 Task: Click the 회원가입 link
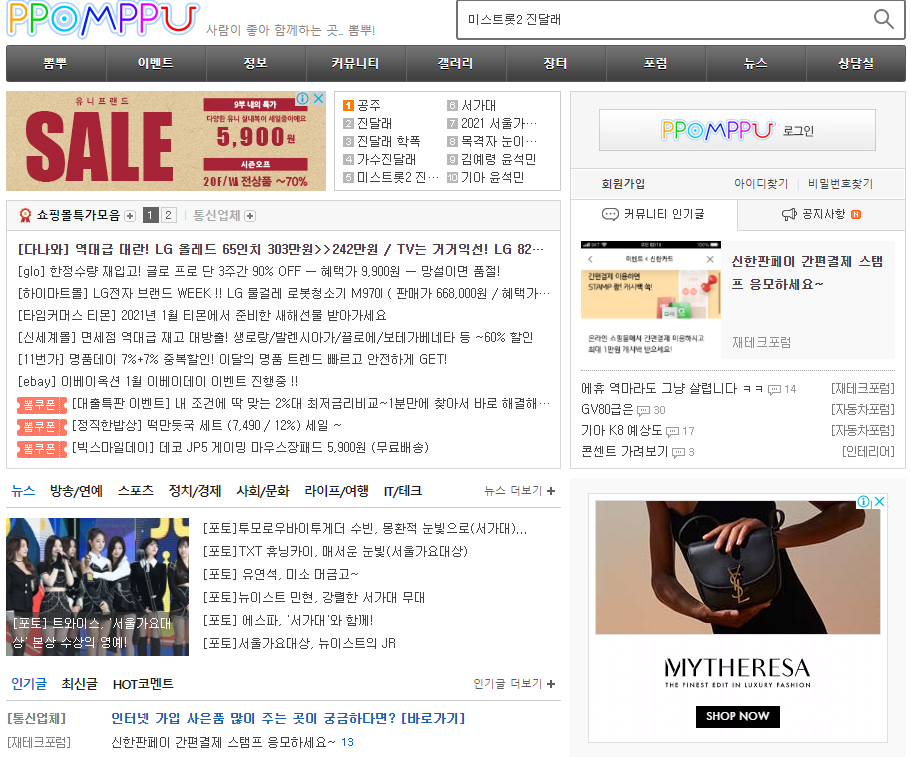[x=623, y=184]
